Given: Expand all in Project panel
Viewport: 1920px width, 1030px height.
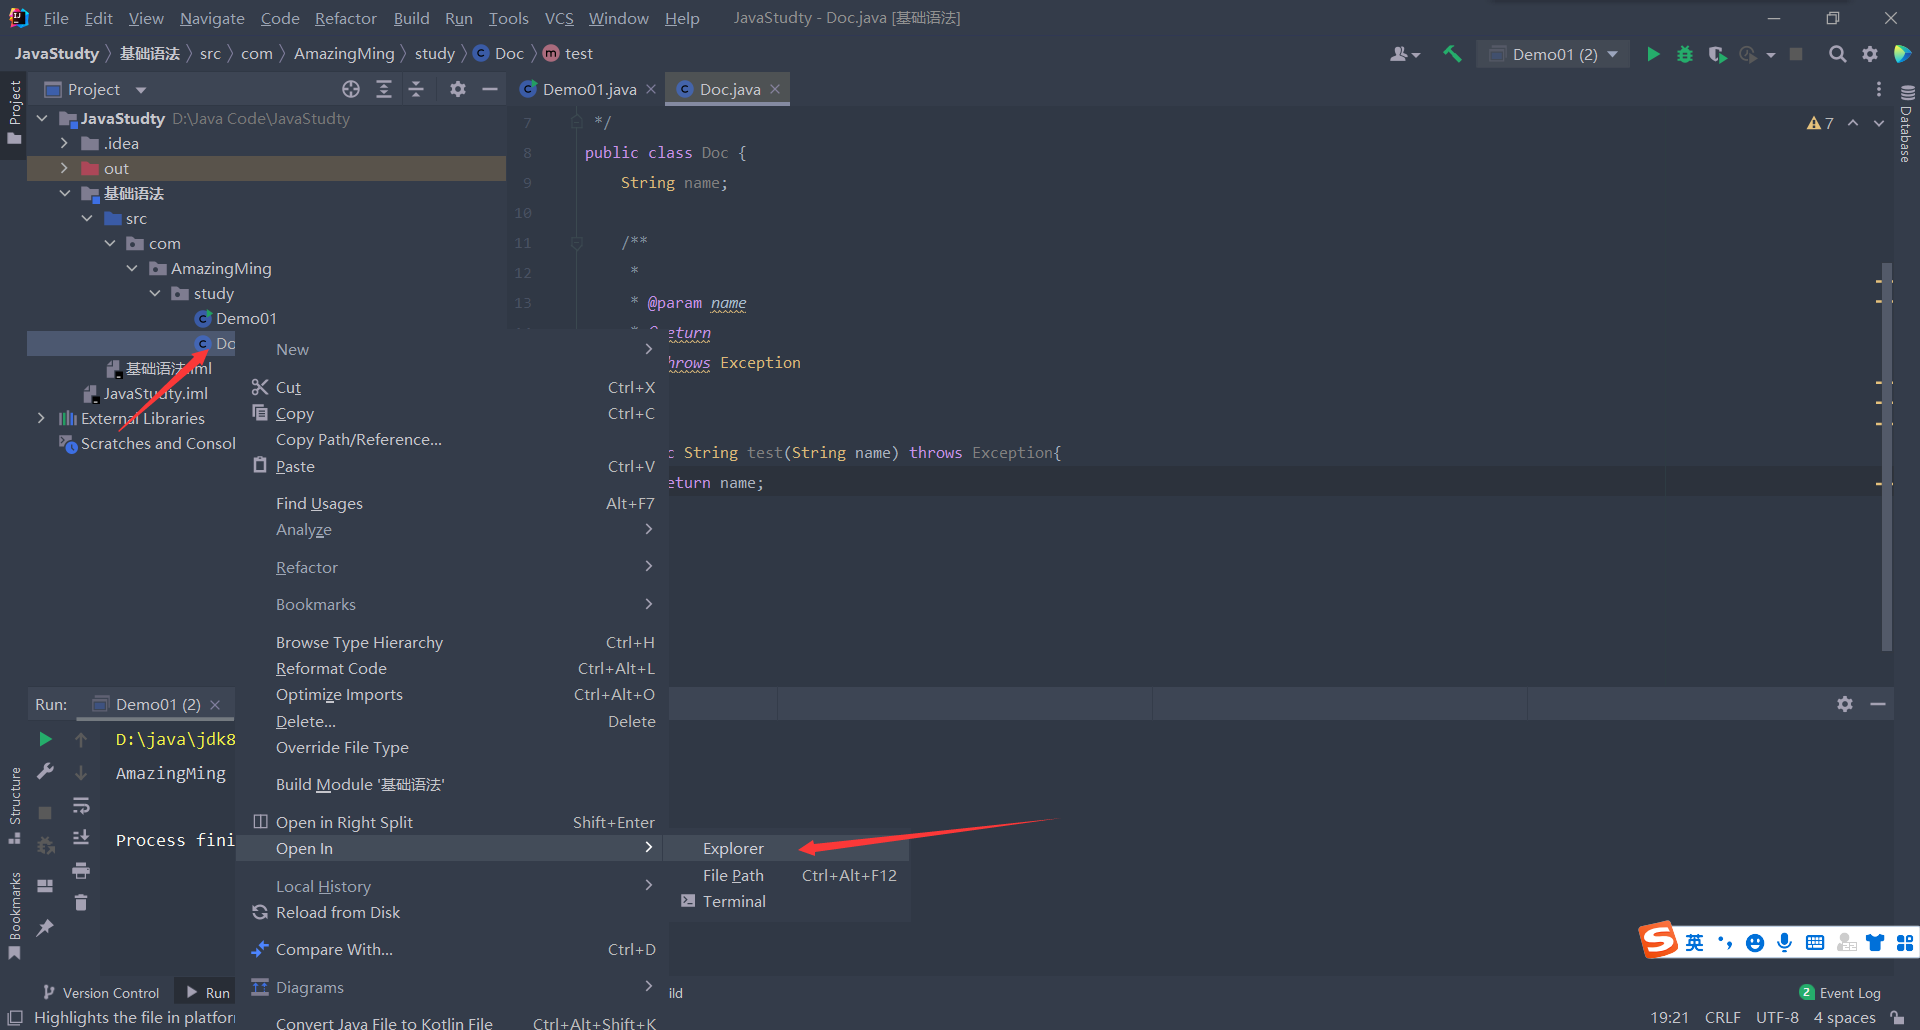Looking at the screenshot, I should (384, 89).
